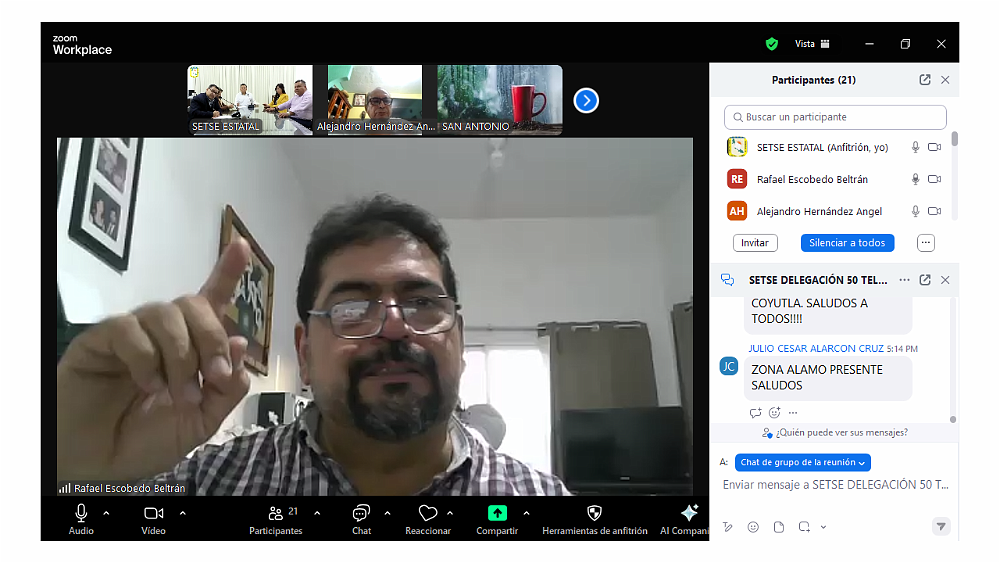Open the Vista view menu
This screenshot has width=1000, height=563.
pyautogui.click(x=812, y=44)
